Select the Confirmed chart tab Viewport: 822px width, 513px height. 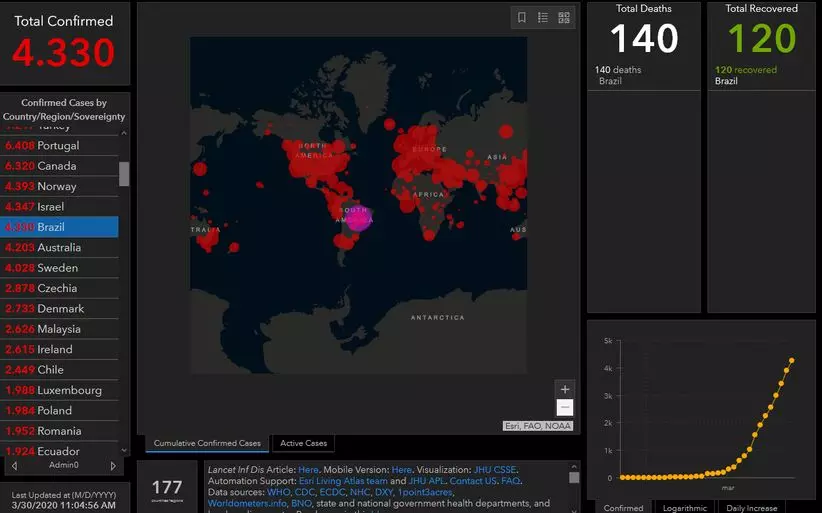click(623, 507)
